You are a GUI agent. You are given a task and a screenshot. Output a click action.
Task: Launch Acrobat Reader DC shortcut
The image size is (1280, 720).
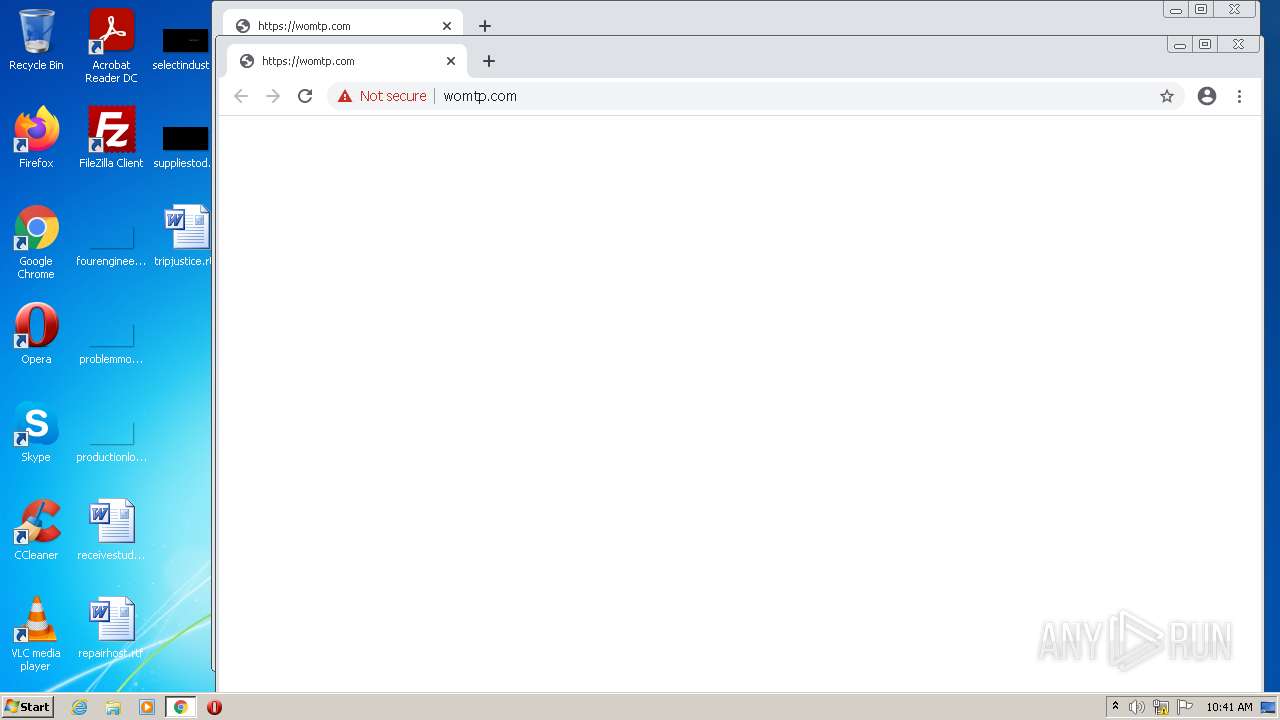(x=111, y=46)
